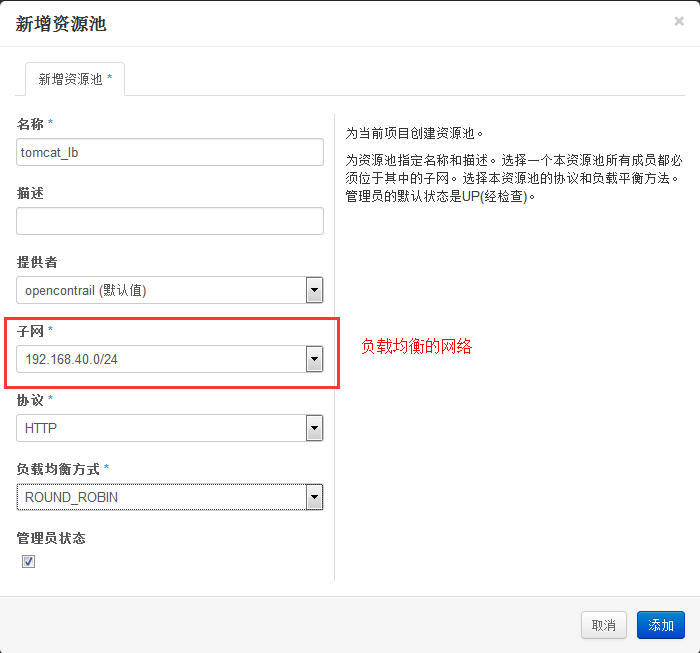Viewport: 700px width, 653px height.
Task: Expand the 负载均衡方式 dropdown showing ROUND_ROBIN
Action: pyautogui.click(x=170, y=497)
